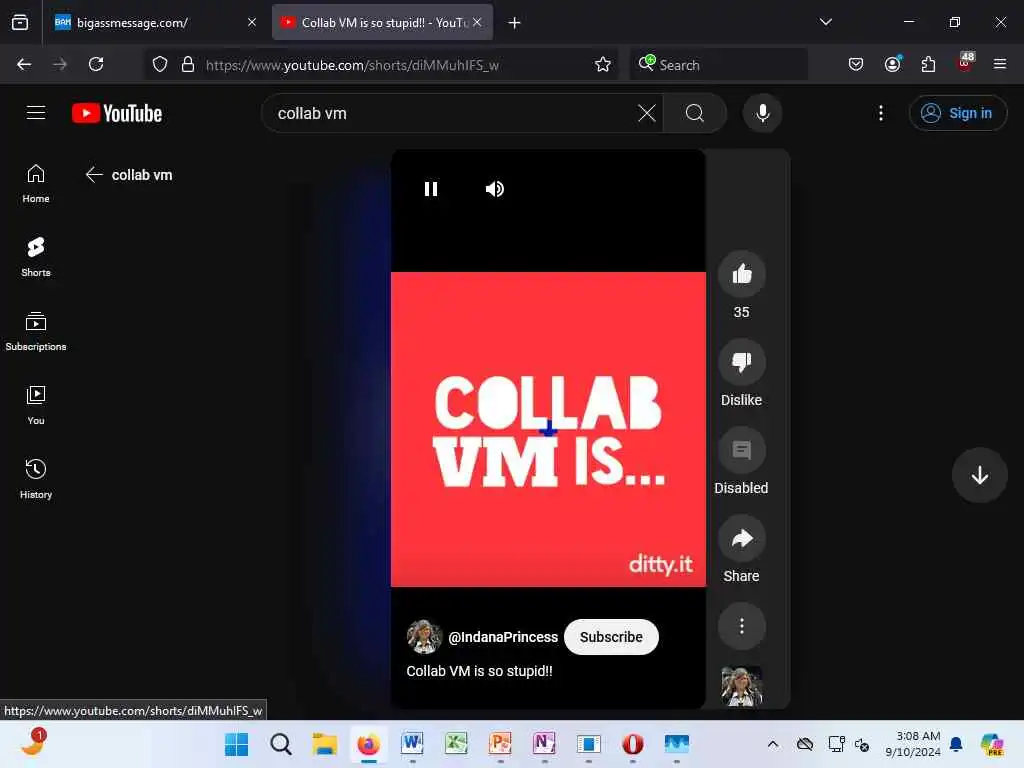Launch Opera browser from taskbar

click(632, 744)
